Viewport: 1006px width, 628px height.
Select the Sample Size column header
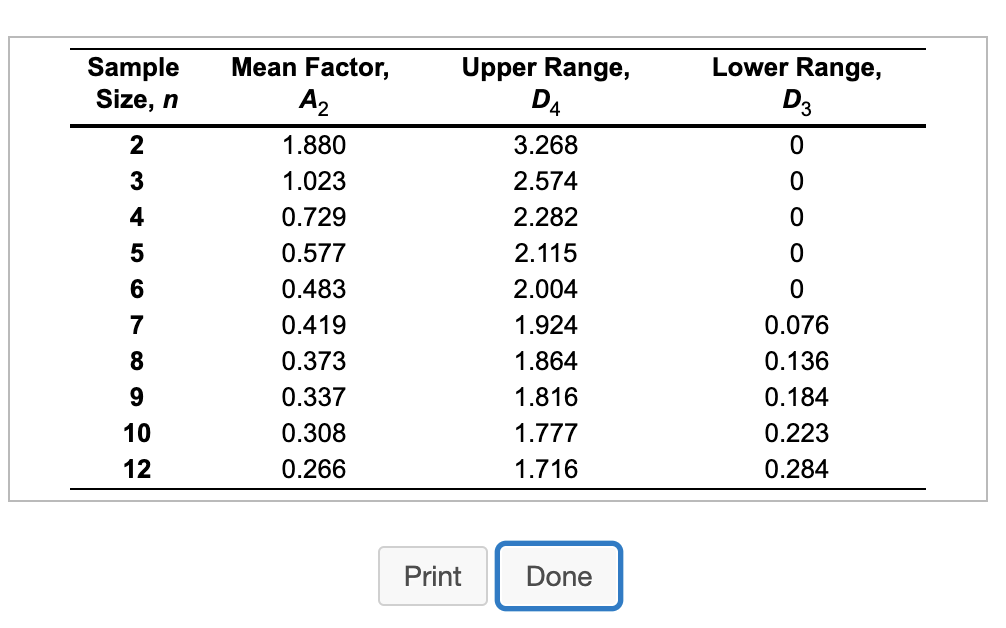point(133,82)
